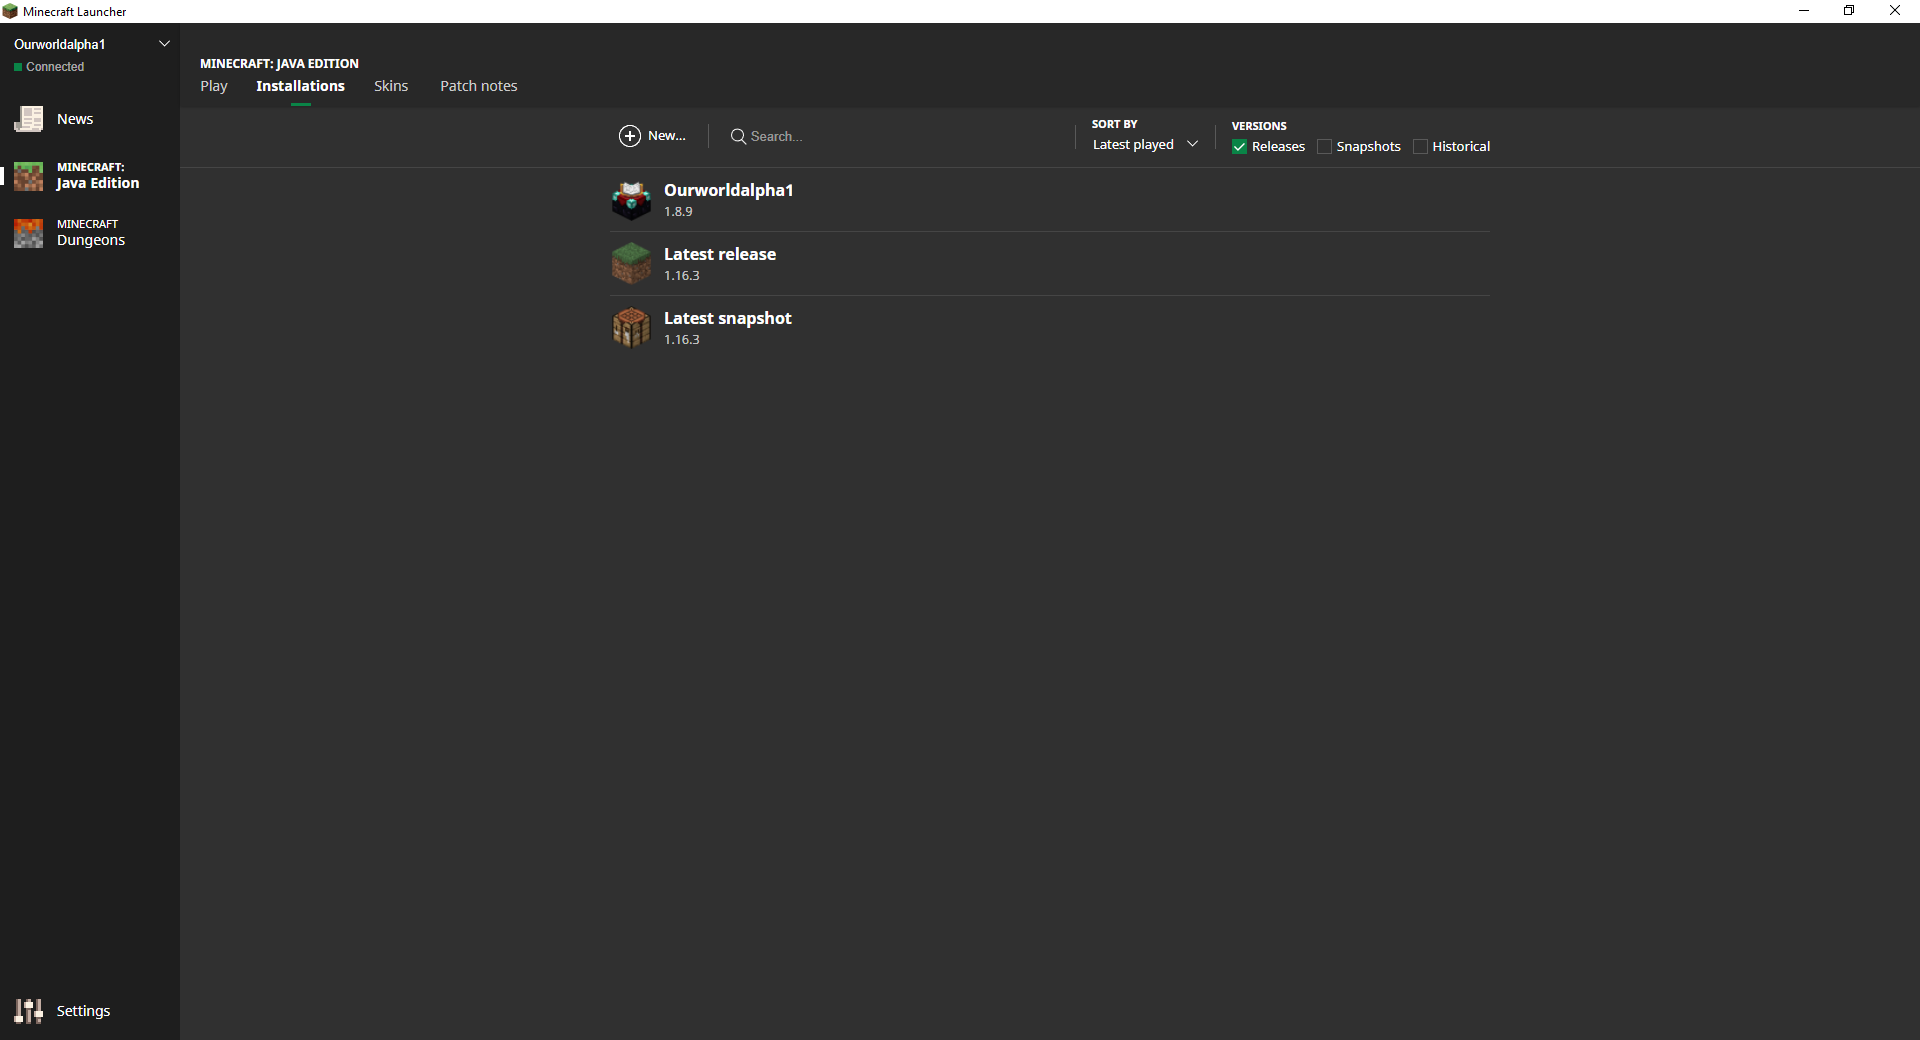Select the Latest snapshot installation name
The height and width of the screenshot is (1040, 1920).
click(x=728, y=318)
